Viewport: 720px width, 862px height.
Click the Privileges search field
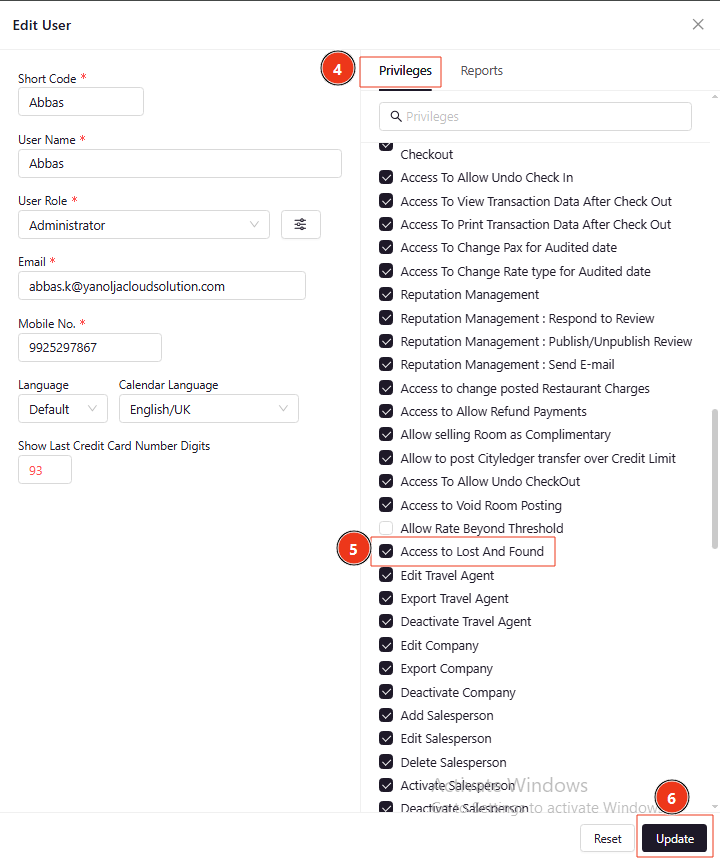click(x=535, y=117)
